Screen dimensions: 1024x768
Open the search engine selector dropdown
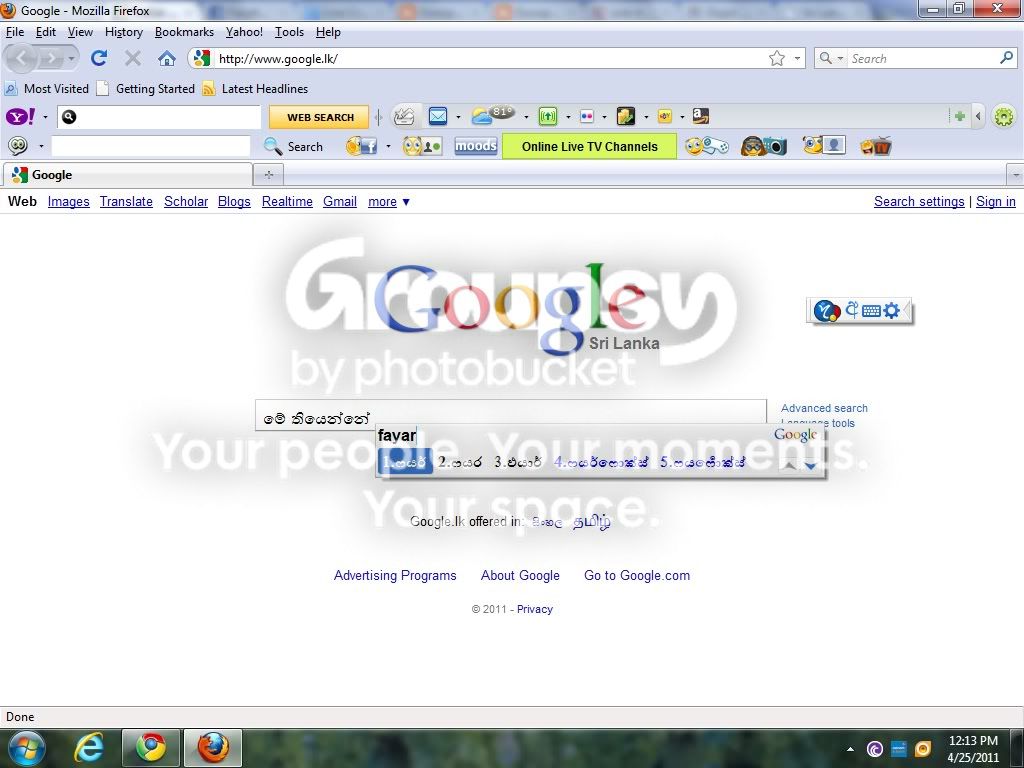tap(840, 58)
